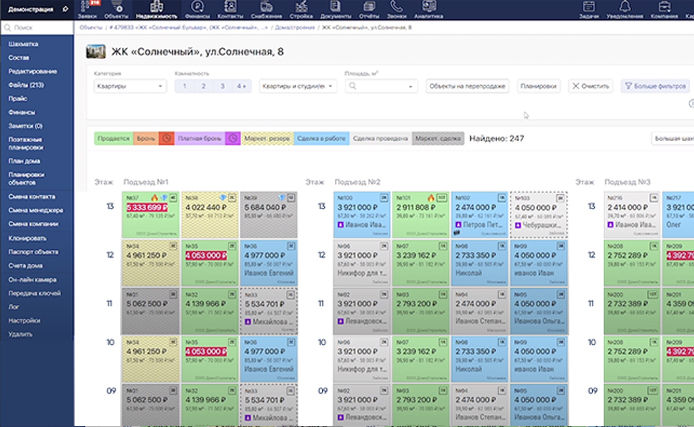
Task: Open the Объекты section icon
Action: click(116, 6)
